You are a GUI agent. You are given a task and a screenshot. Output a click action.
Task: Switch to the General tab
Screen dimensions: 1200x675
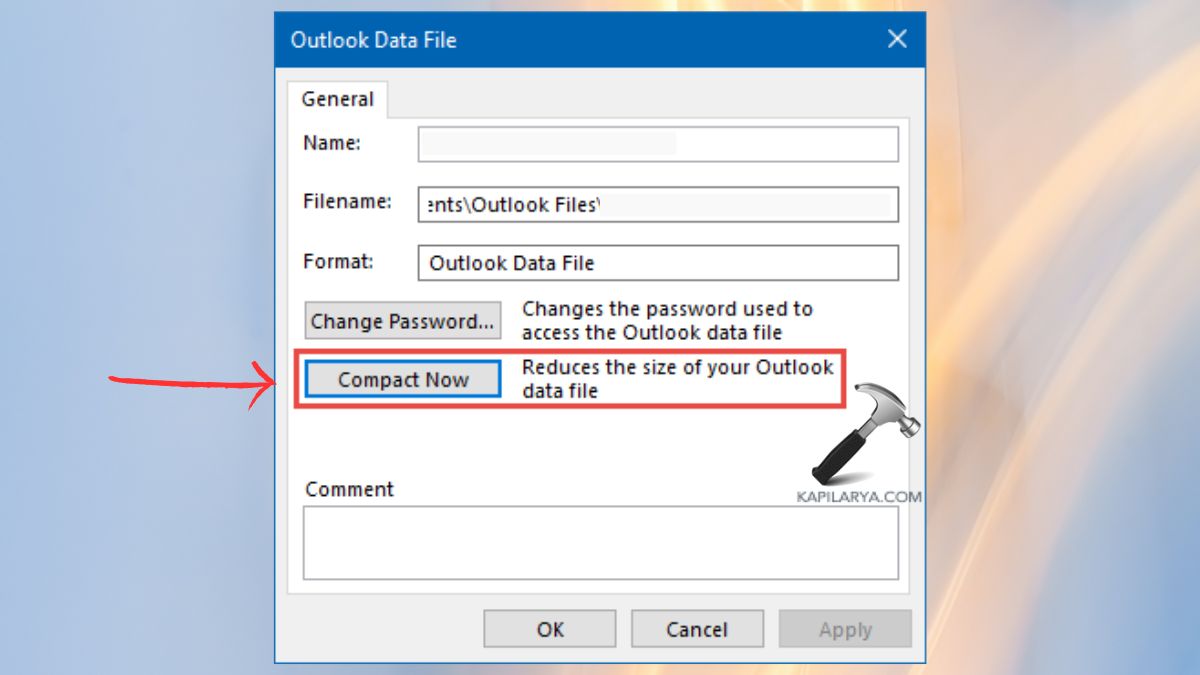click(x=338, y=98)
